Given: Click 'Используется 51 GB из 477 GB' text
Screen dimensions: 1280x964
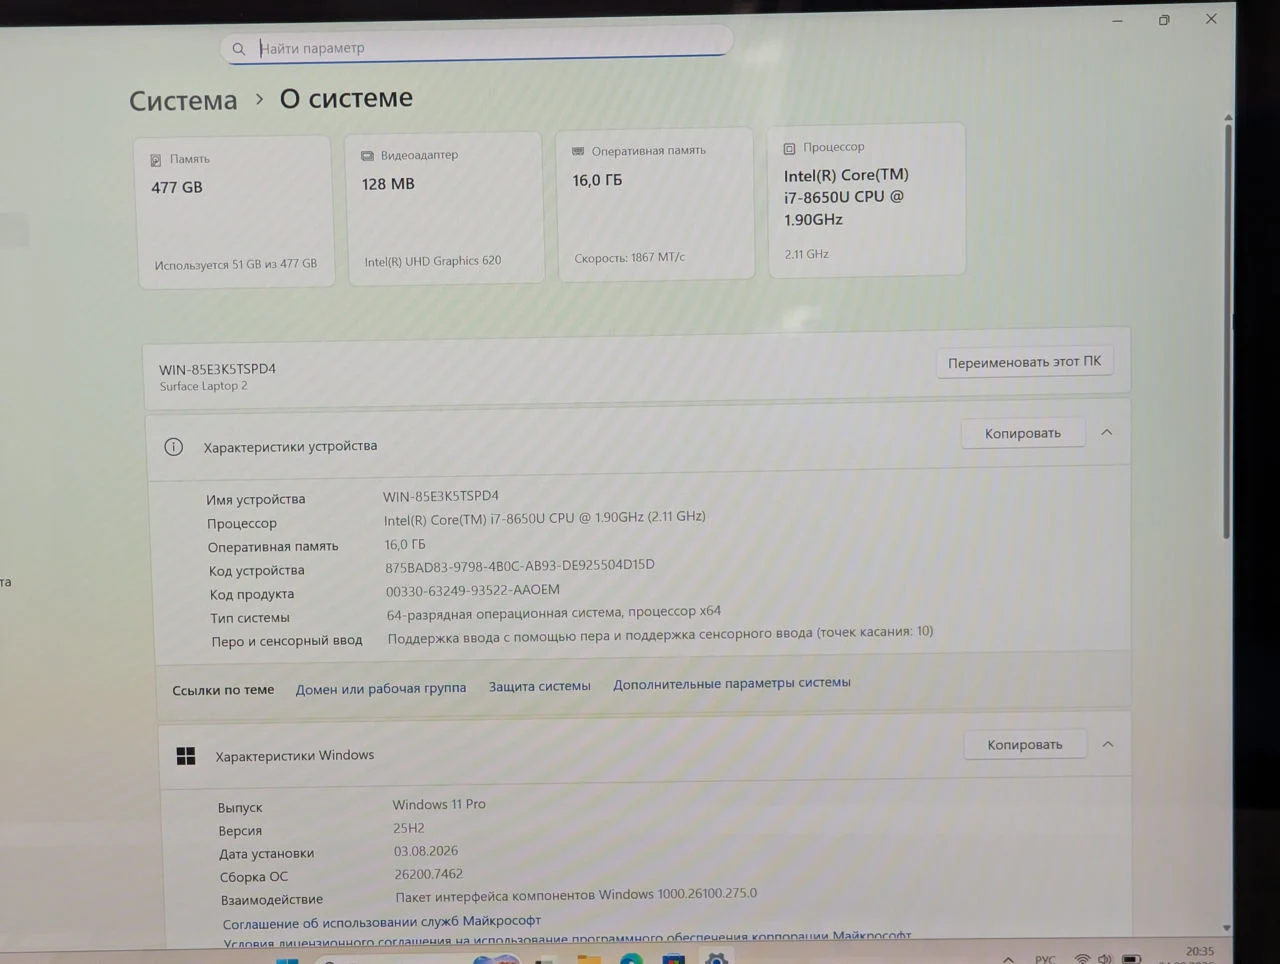Looking at the screenshot, I should coord(236,264).
